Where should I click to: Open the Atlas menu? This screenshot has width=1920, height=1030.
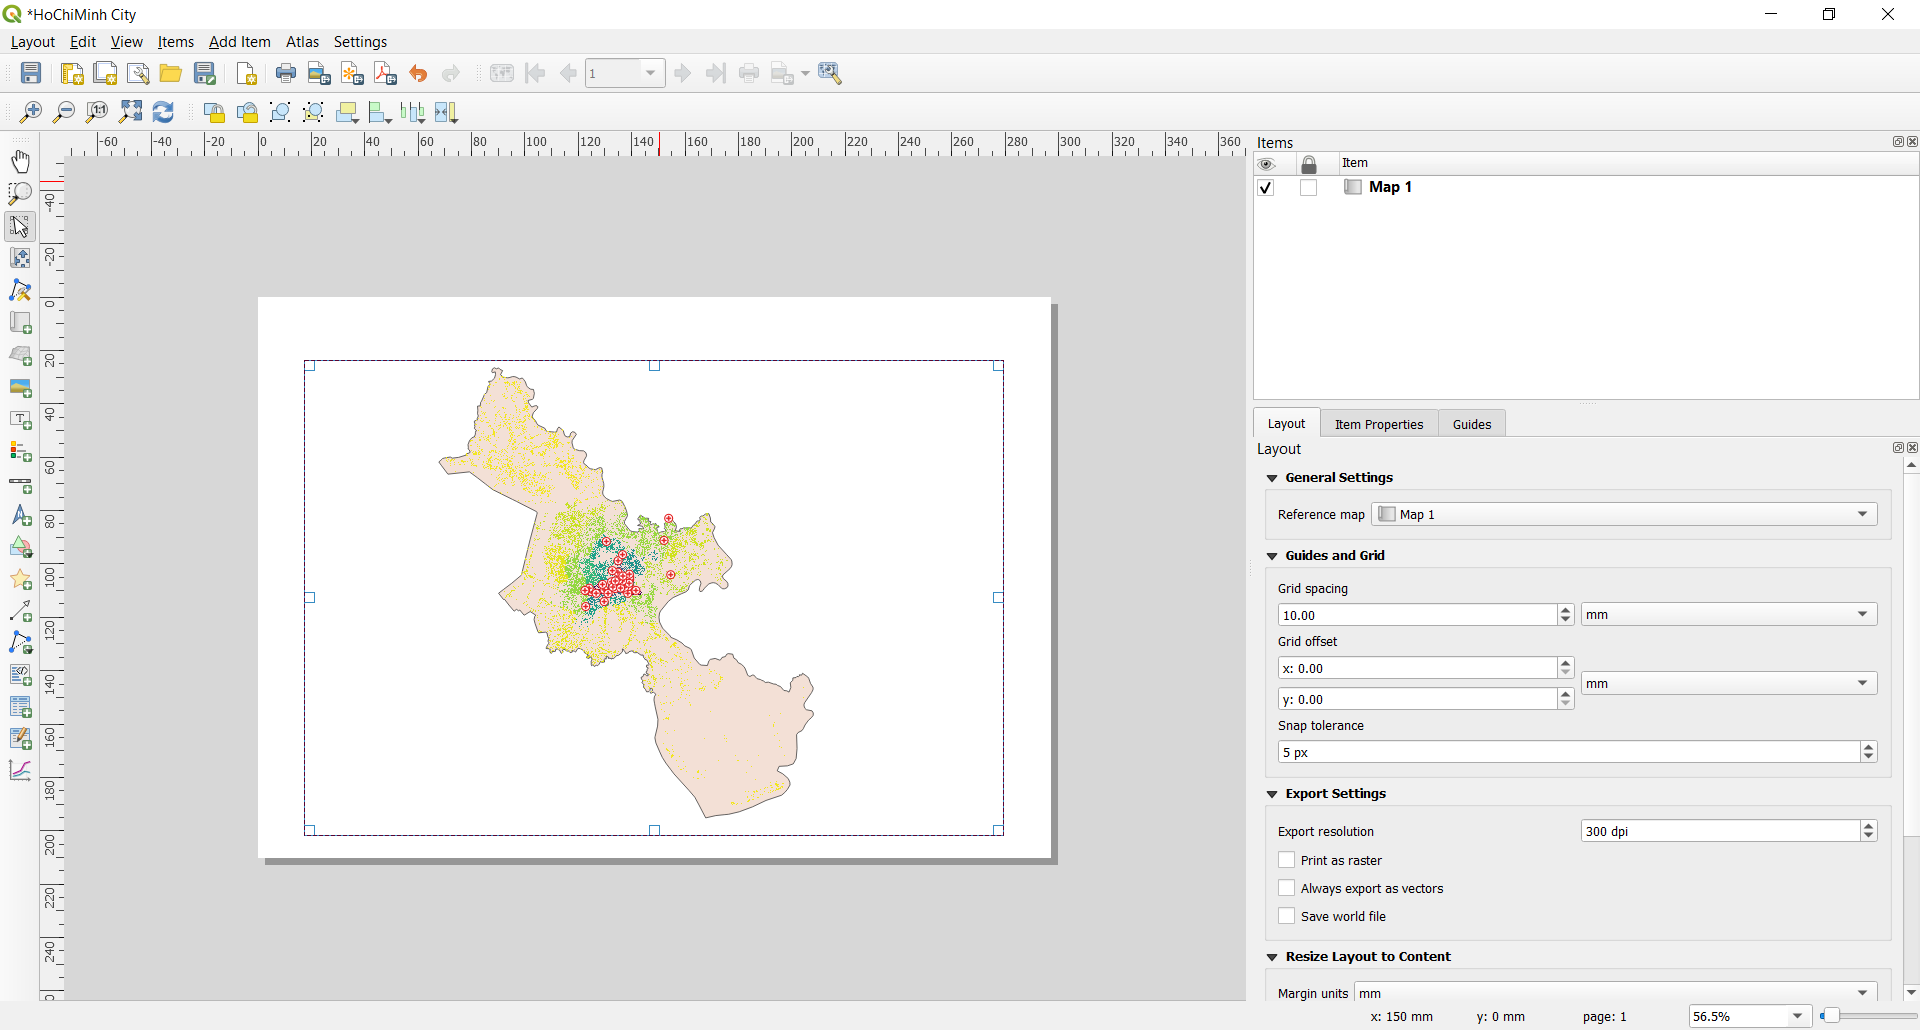click(x=302, y=42)
